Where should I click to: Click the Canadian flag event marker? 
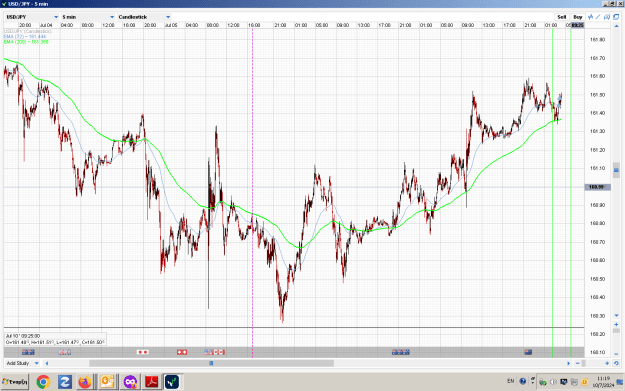click(x=219, y=352)
